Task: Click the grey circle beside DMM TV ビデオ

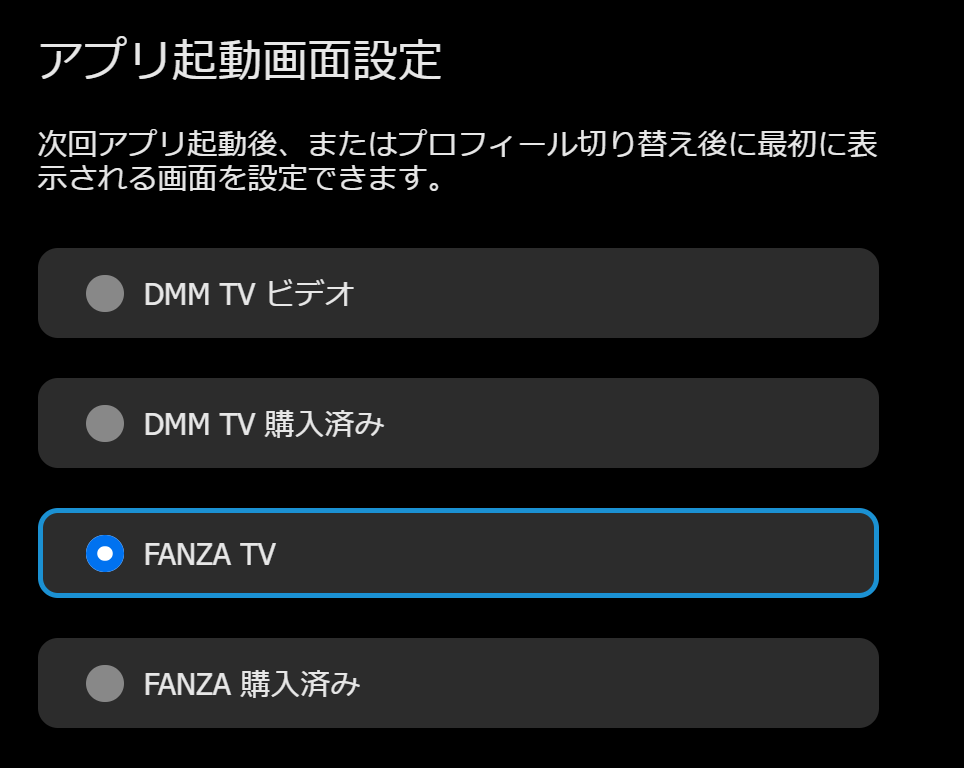Action: tap(105, 293)
